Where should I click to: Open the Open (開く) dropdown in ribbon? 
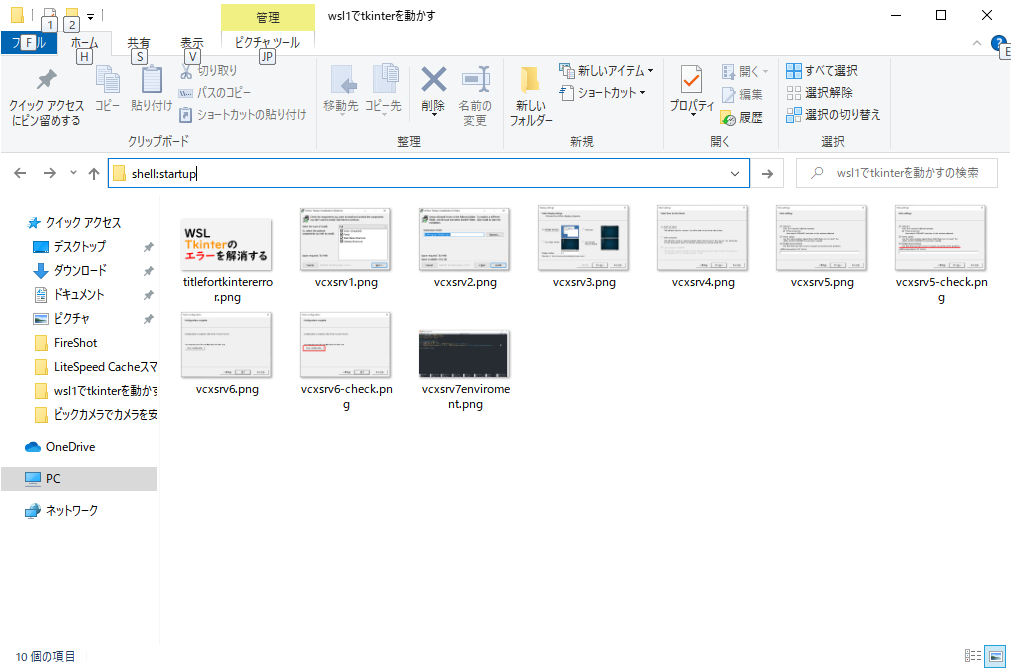745,71
